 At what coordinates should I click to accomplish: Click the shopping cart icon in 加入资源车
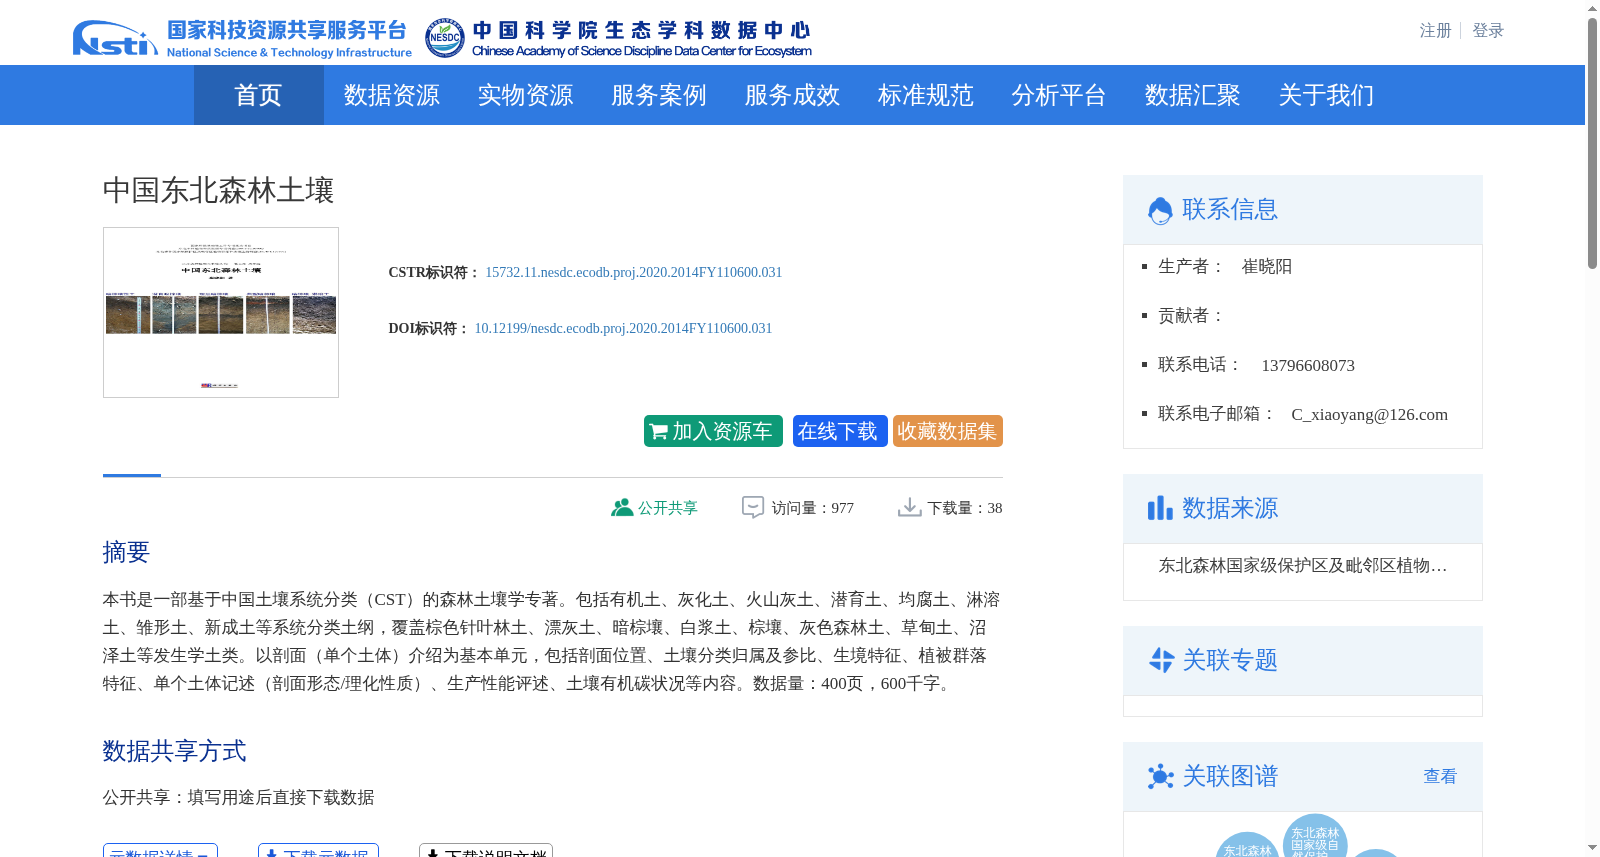(x=659, y=432)
